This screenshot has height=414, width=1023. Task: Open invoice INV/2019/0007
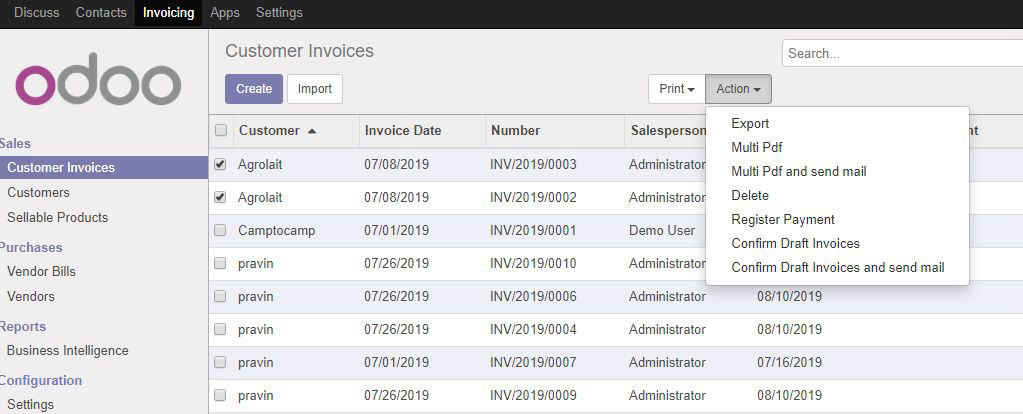click(x=534, y=362)
